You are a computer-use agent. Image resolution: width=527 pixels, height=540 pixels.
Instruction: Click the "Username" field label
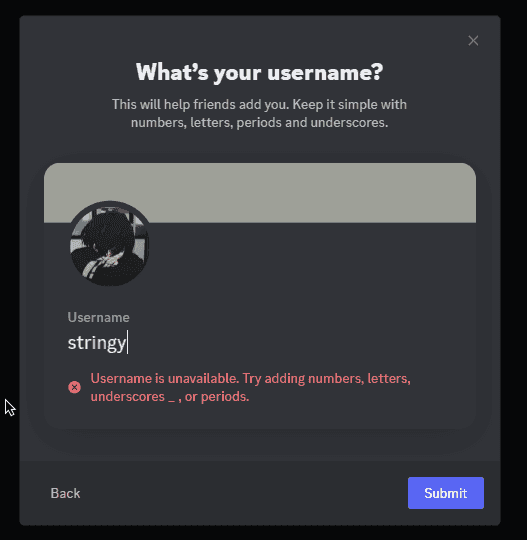pyautogui.click(x=99, y=317)
